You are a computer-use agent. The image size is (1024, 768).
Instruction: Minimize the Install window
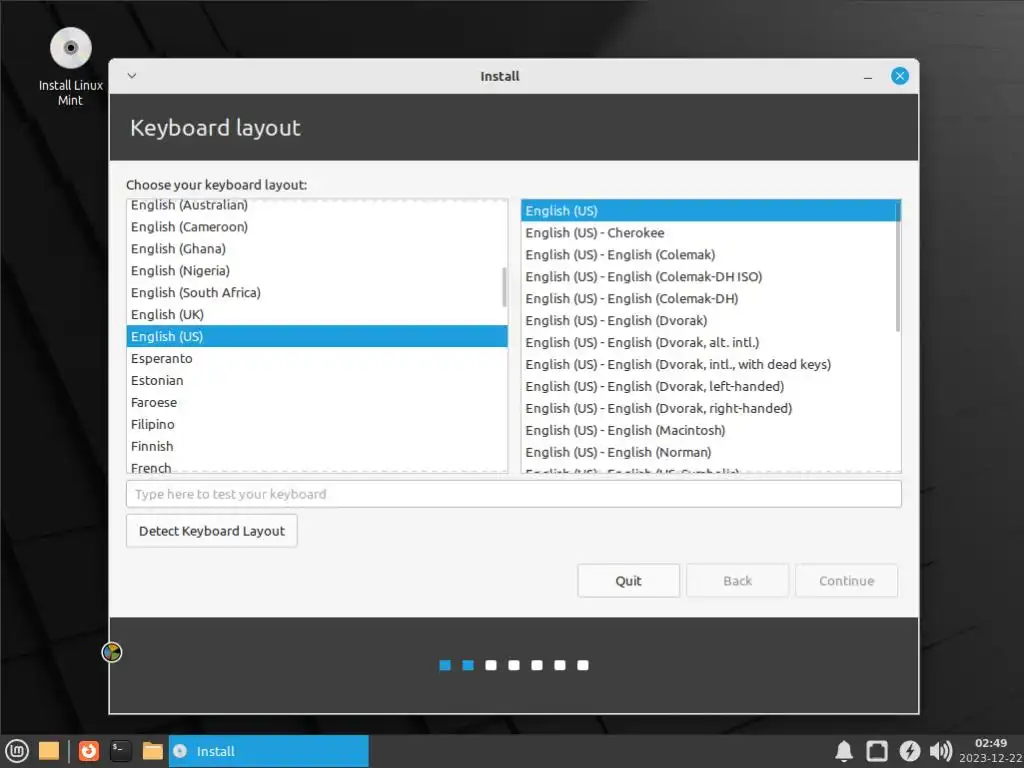868,77
